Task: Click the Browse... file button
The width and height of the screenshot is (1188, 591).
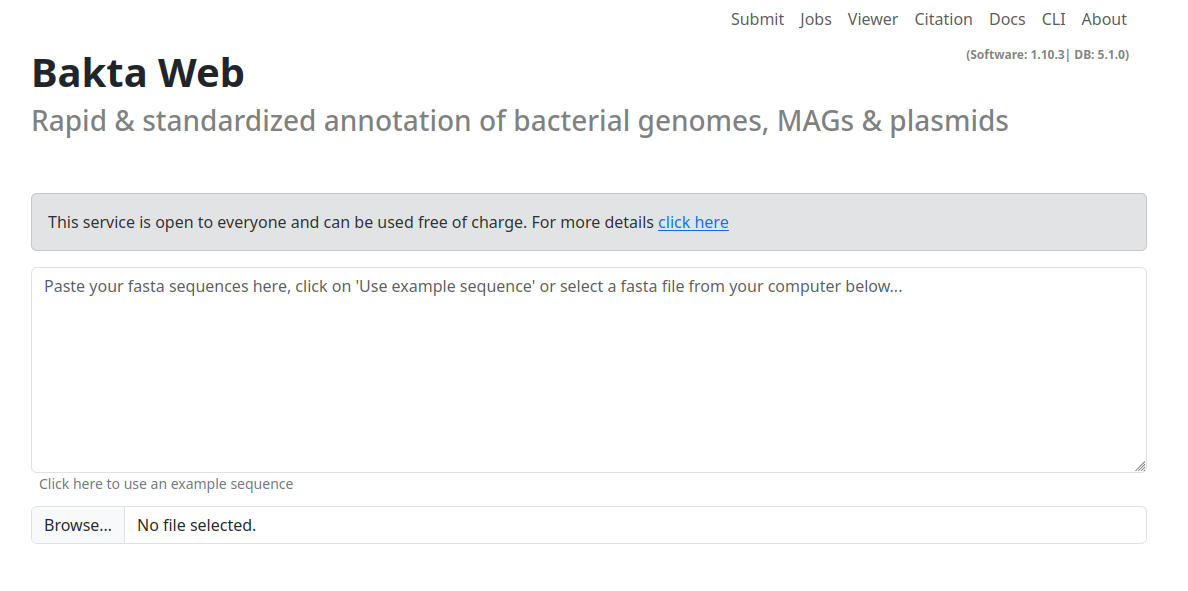Action: pos(78,525)
